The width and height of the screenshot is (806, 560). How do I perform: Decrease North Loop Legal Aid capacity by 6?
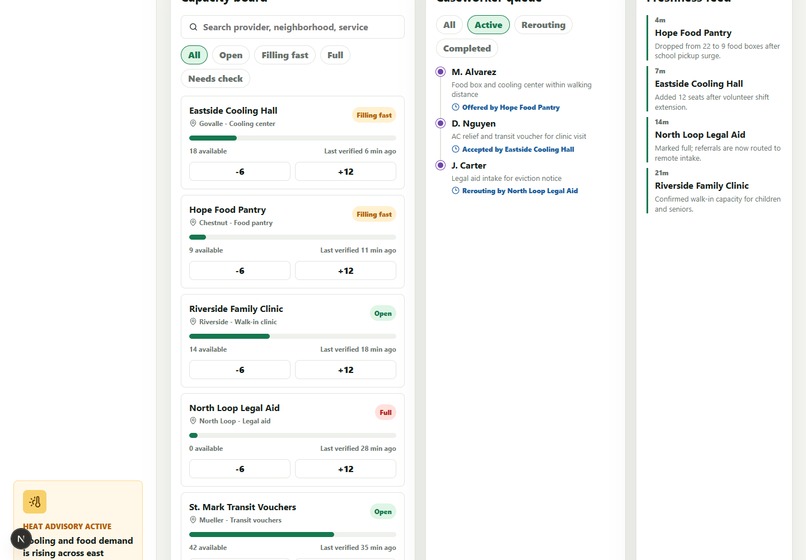(x=240, y=469)
